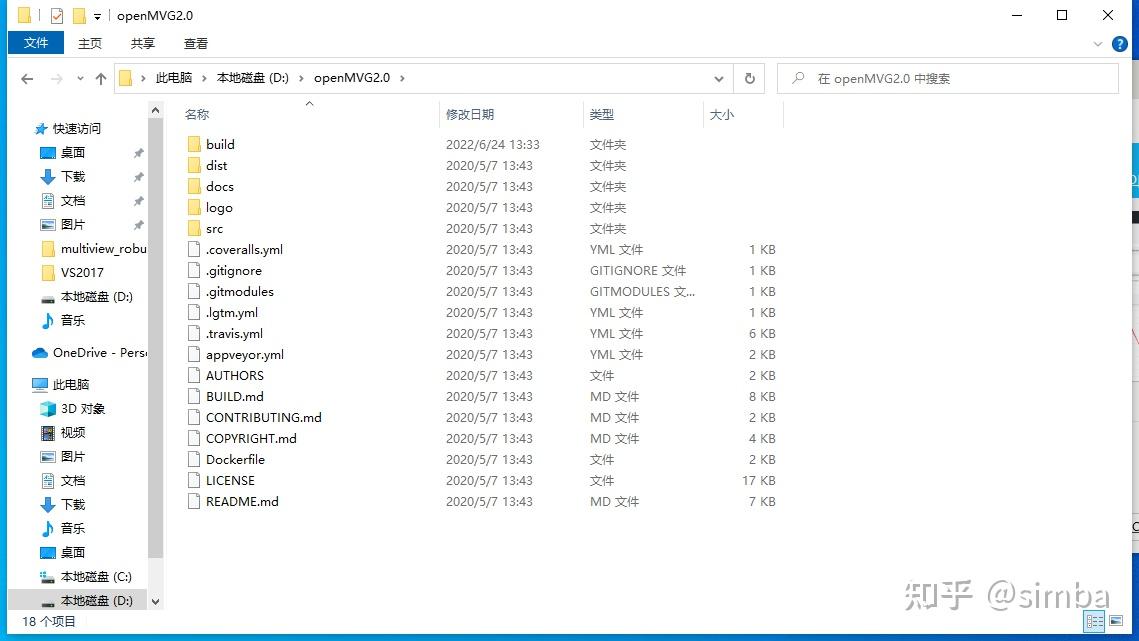The width and height of the screenshot is (1139, 641).
Task: Open the 文件 menu
Action: click(35, 43)
